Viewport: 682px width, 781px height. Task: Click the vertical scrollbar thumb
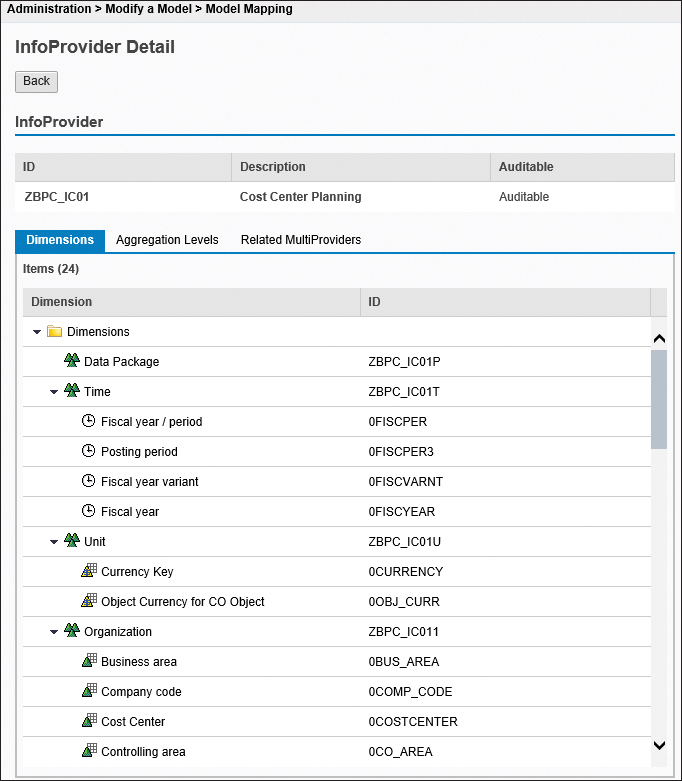659,399
